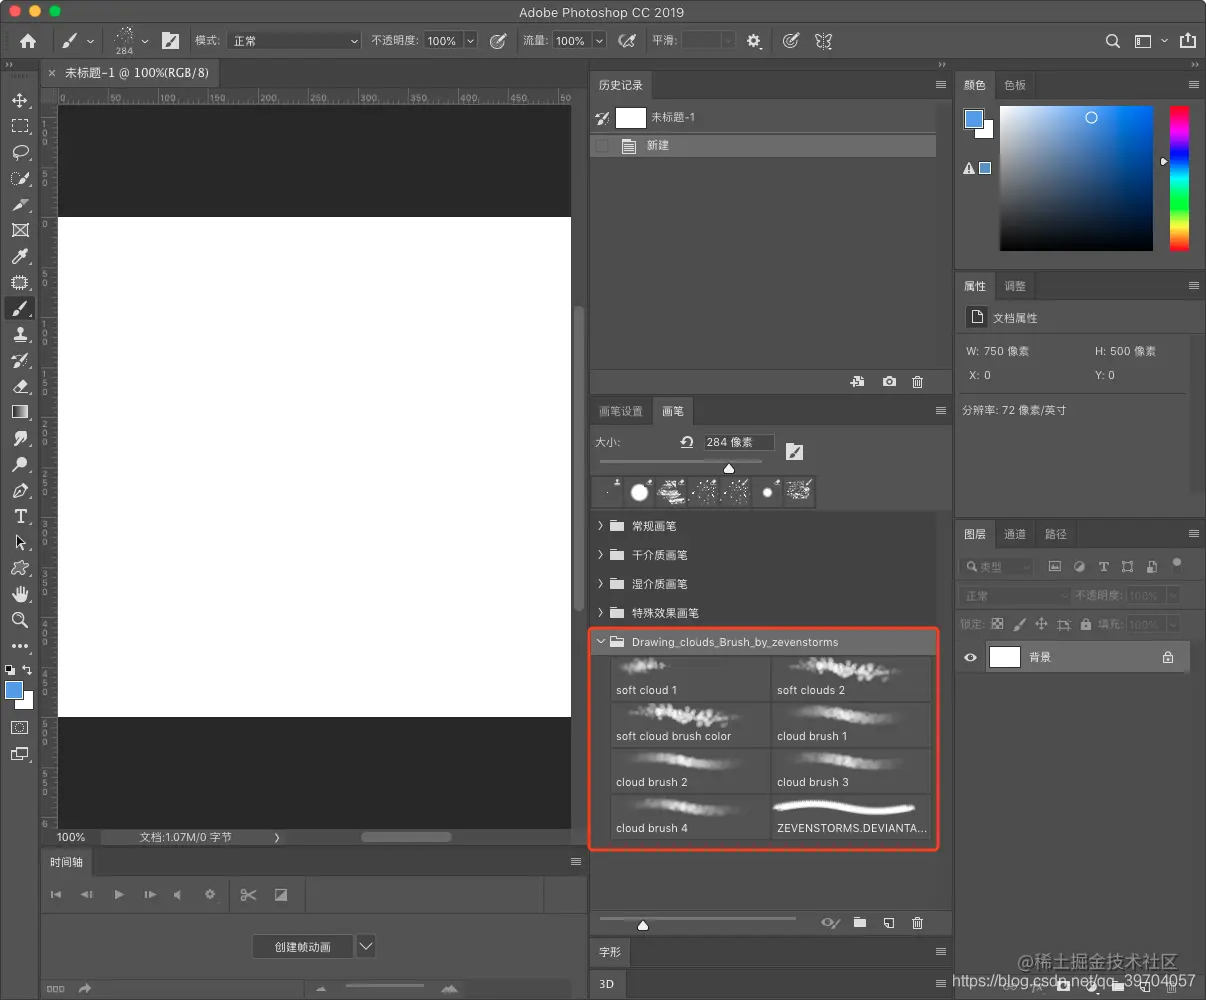Select the Eraser tool
This screenshot has width=1206, height=1000.
coord(20,386)
